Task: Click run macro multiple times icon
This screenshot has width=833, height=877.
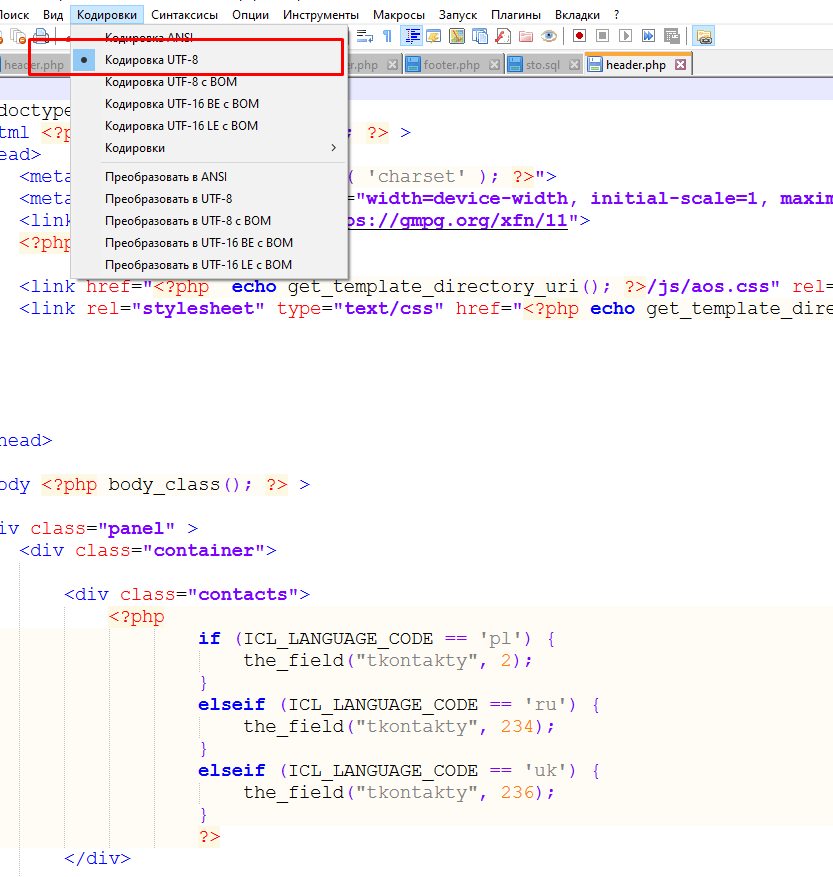Action: click(x=648, y=36)
